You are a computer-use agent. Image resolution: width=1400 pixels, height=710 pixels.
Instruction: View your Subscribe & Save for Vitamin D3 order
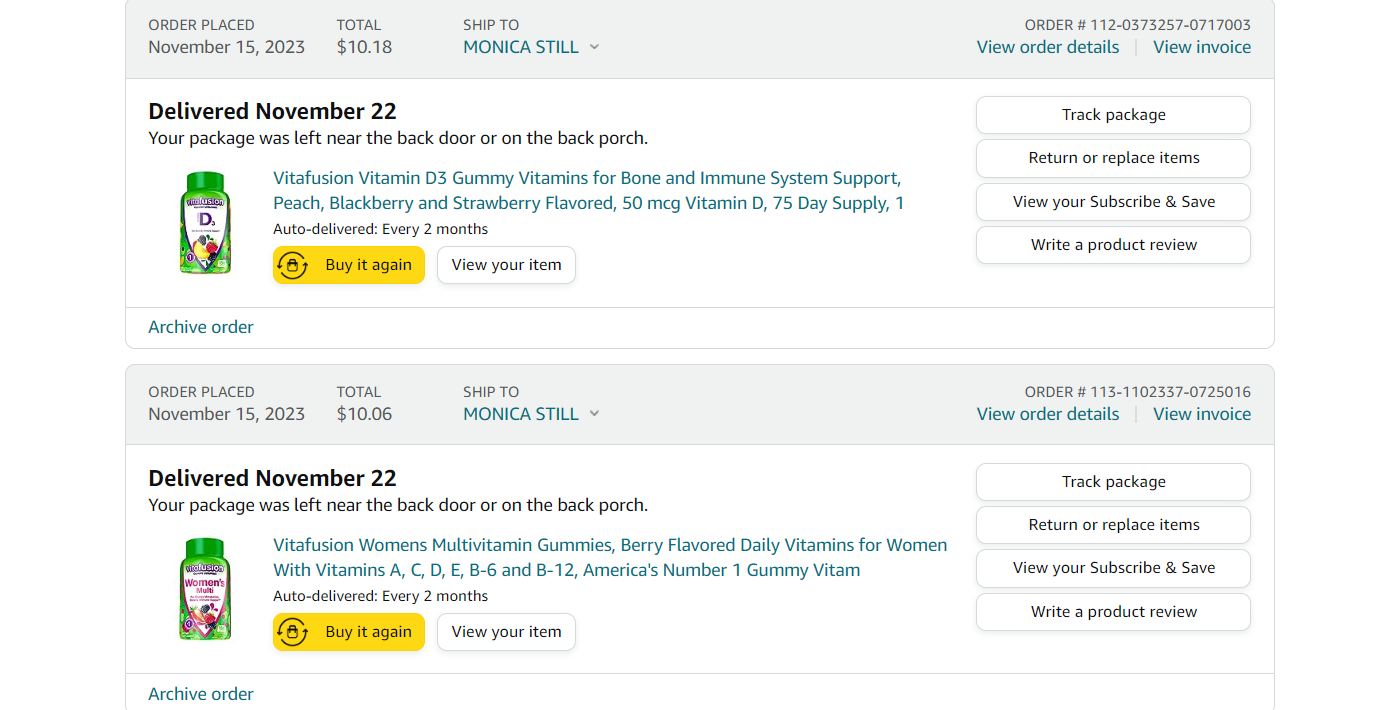point(1113,202)
